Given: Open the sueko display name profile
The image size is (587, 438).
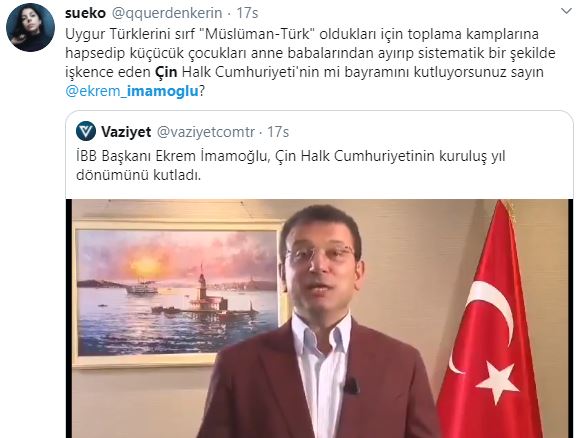Looking at the screenshot, I should [x=85, y=13].
